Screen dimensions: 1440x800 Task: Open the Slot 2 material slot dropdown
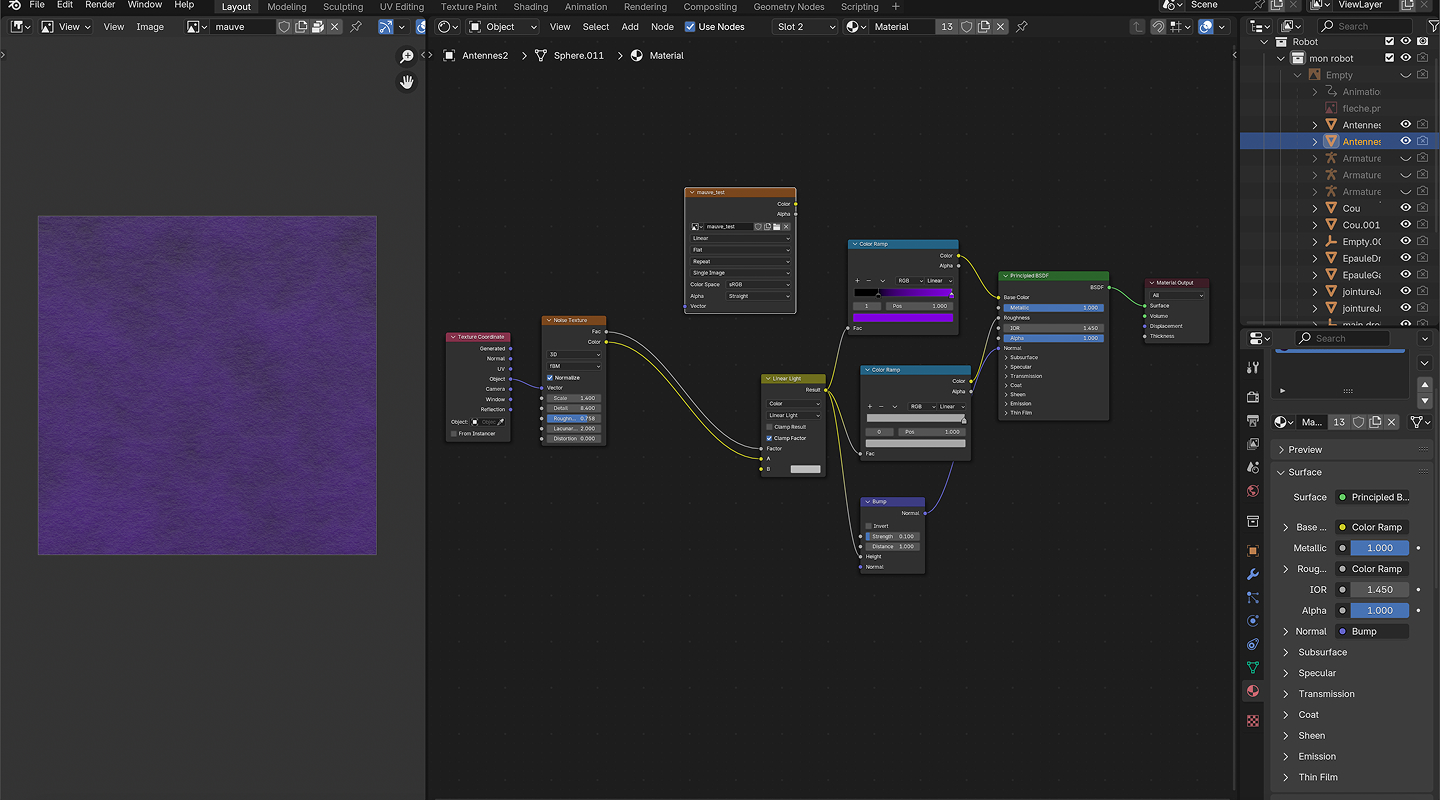tap(805, 27)
